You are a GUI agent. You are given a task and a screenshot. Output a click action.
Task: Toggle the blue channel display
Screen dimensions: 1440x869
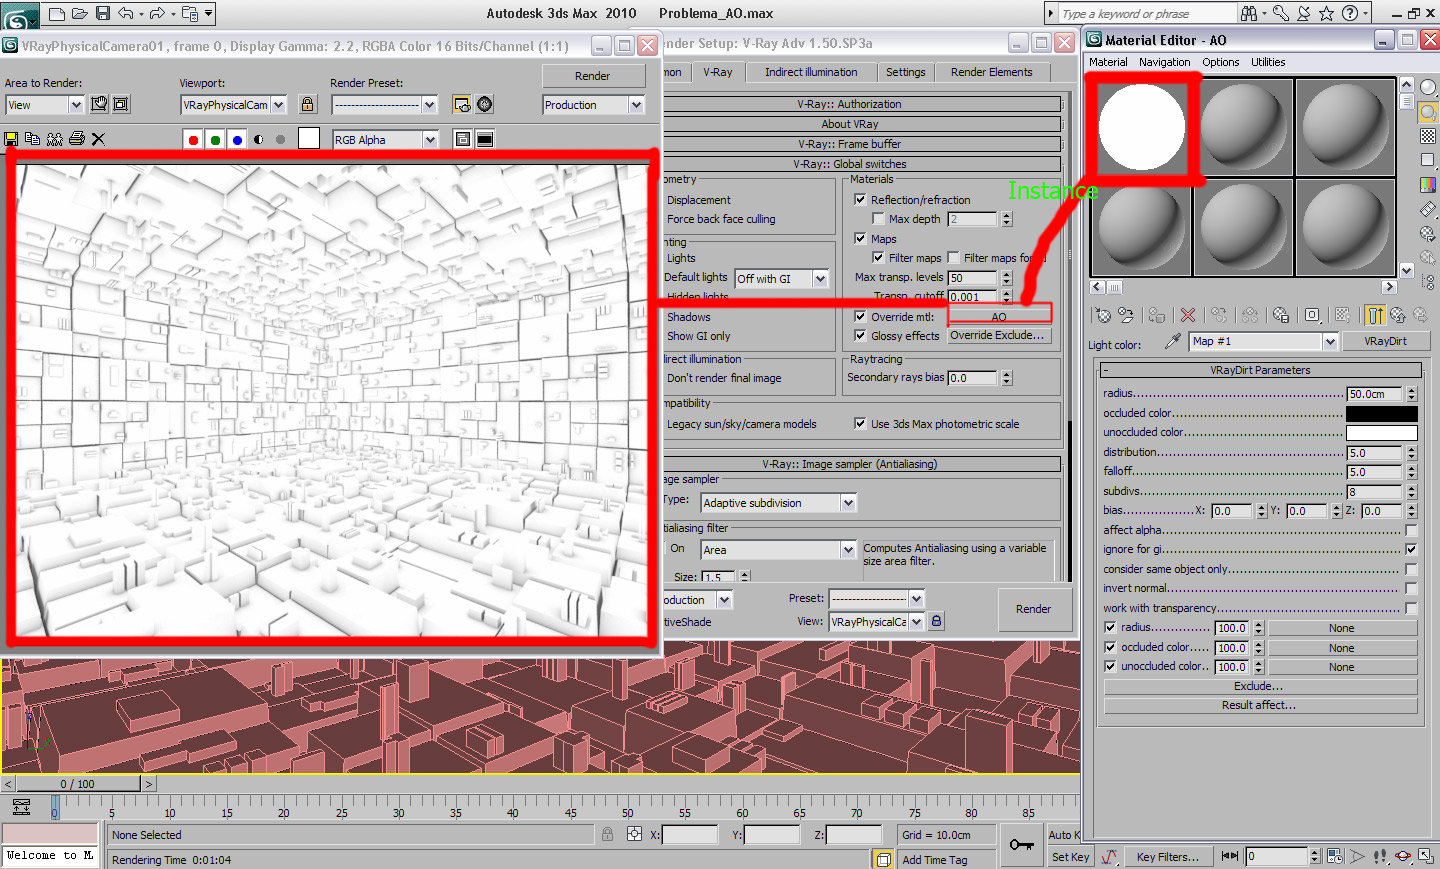click(x=237, y=140)
